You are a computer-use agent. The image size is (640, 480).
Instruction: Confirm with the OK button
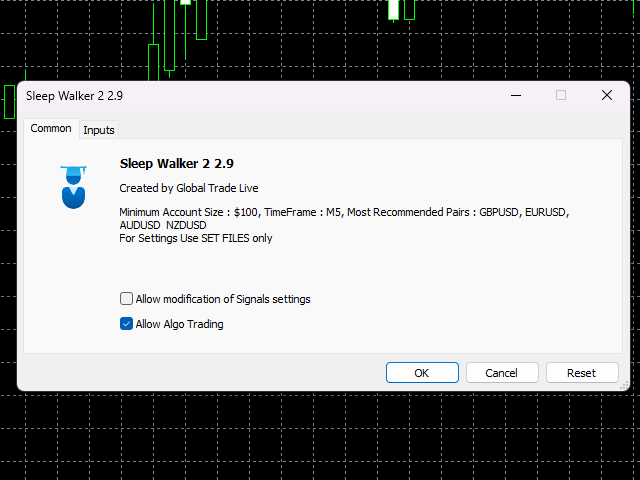pyautogui.click(x=422, y=373)
